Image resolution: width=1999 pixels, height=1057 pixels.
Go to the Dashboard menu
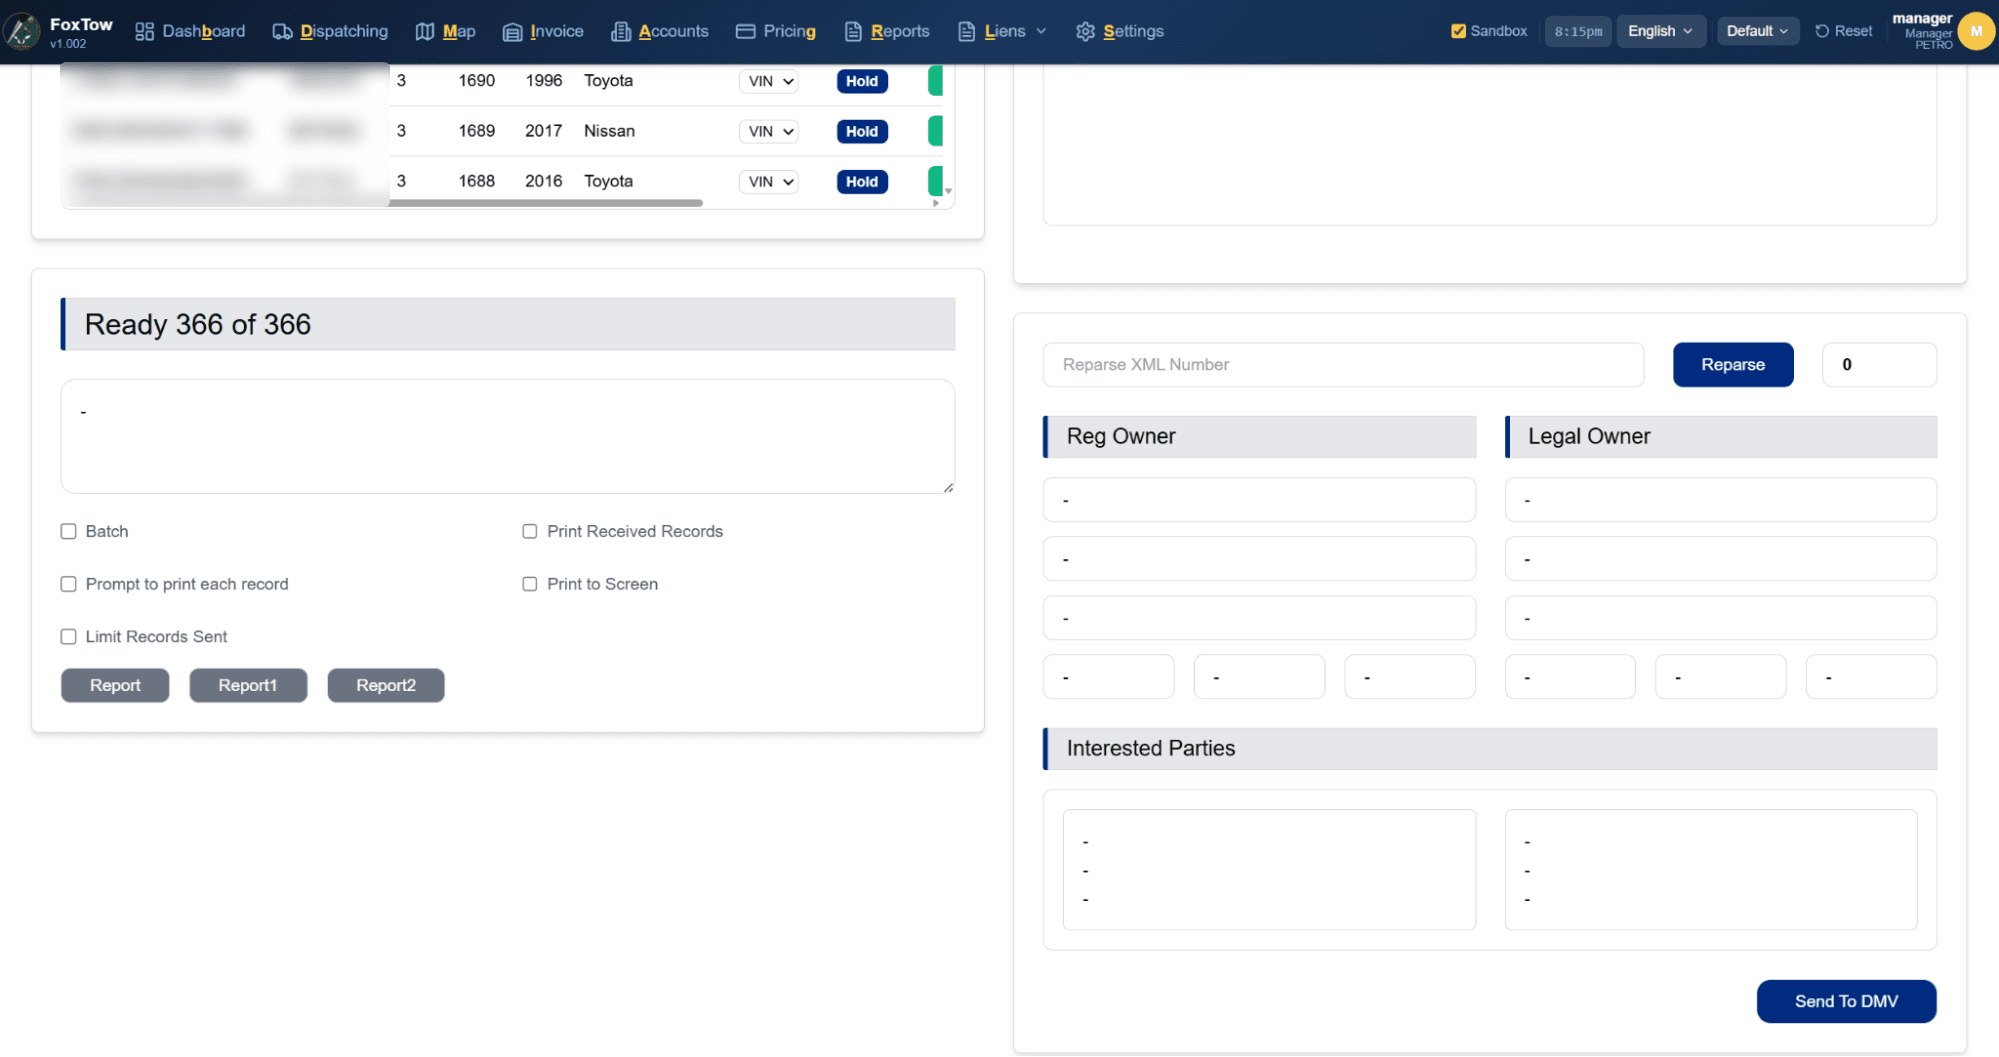[x=190, y=32]
